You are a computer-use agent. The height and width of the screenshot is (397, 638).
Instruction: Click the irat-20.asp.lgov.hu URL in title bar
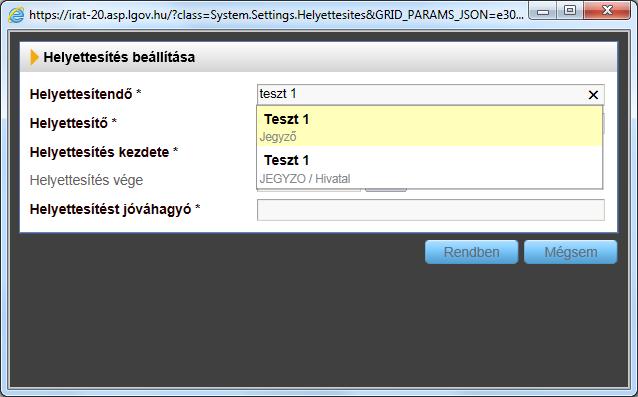pos(276,15)
